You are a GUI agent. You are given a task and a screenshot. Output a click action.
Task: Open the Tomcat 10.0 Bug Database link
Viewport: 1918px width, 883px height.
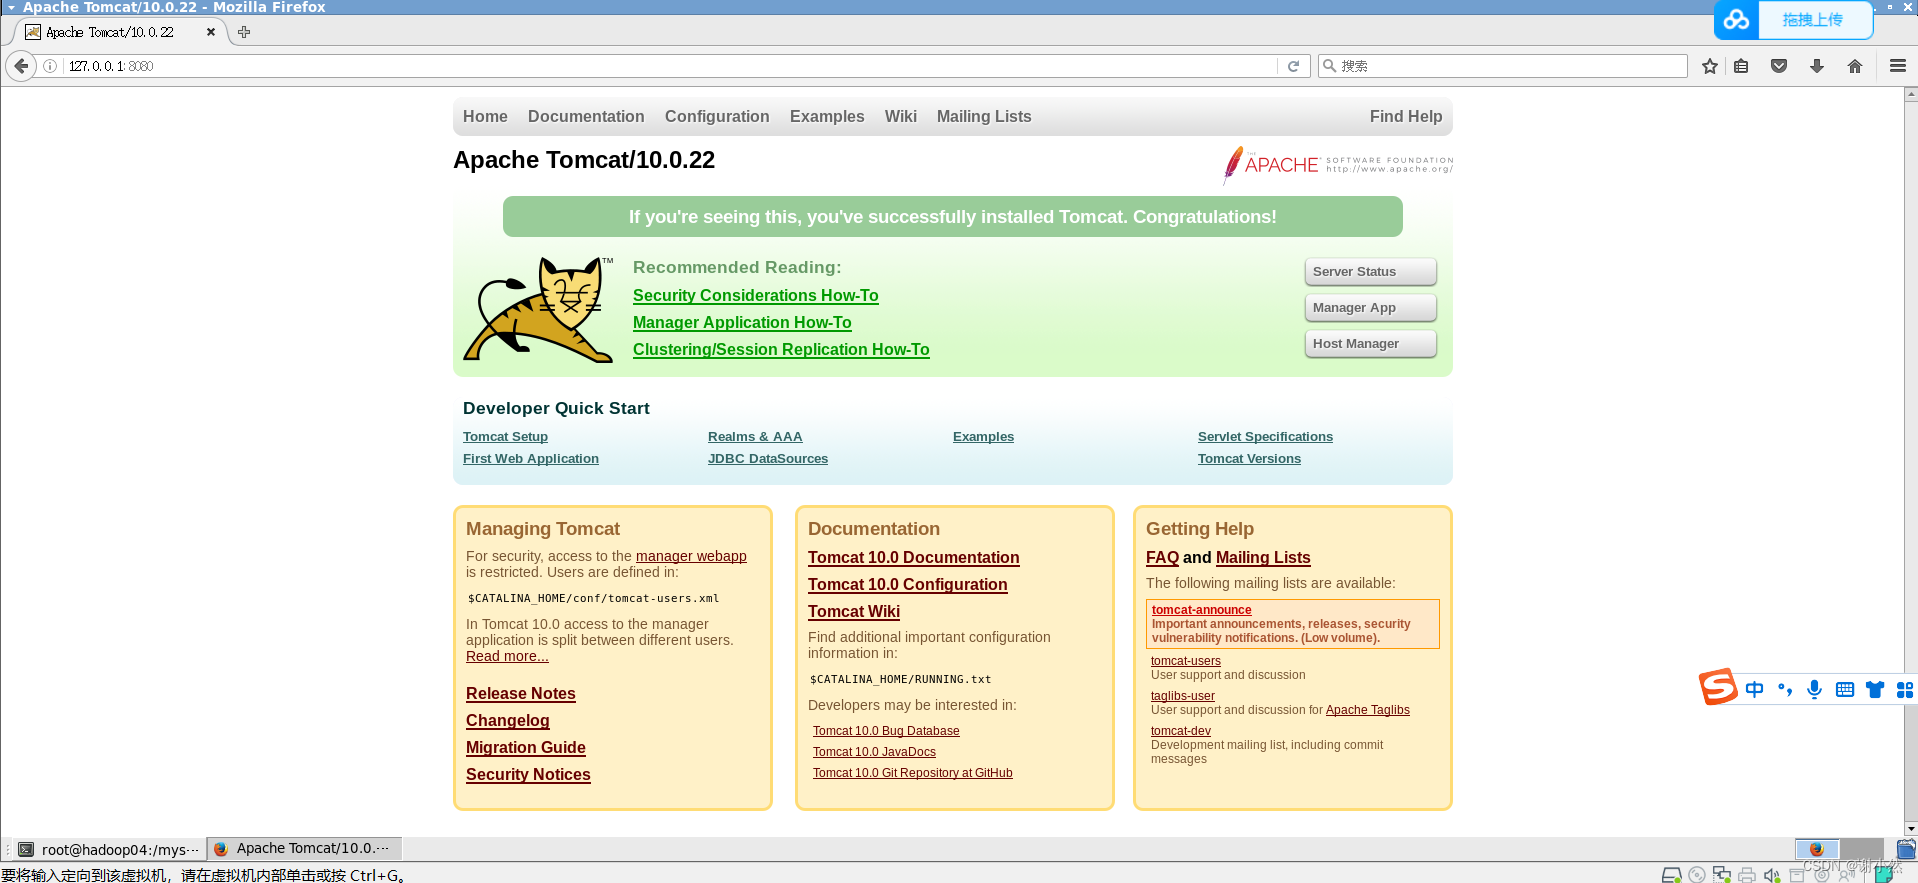886,731
